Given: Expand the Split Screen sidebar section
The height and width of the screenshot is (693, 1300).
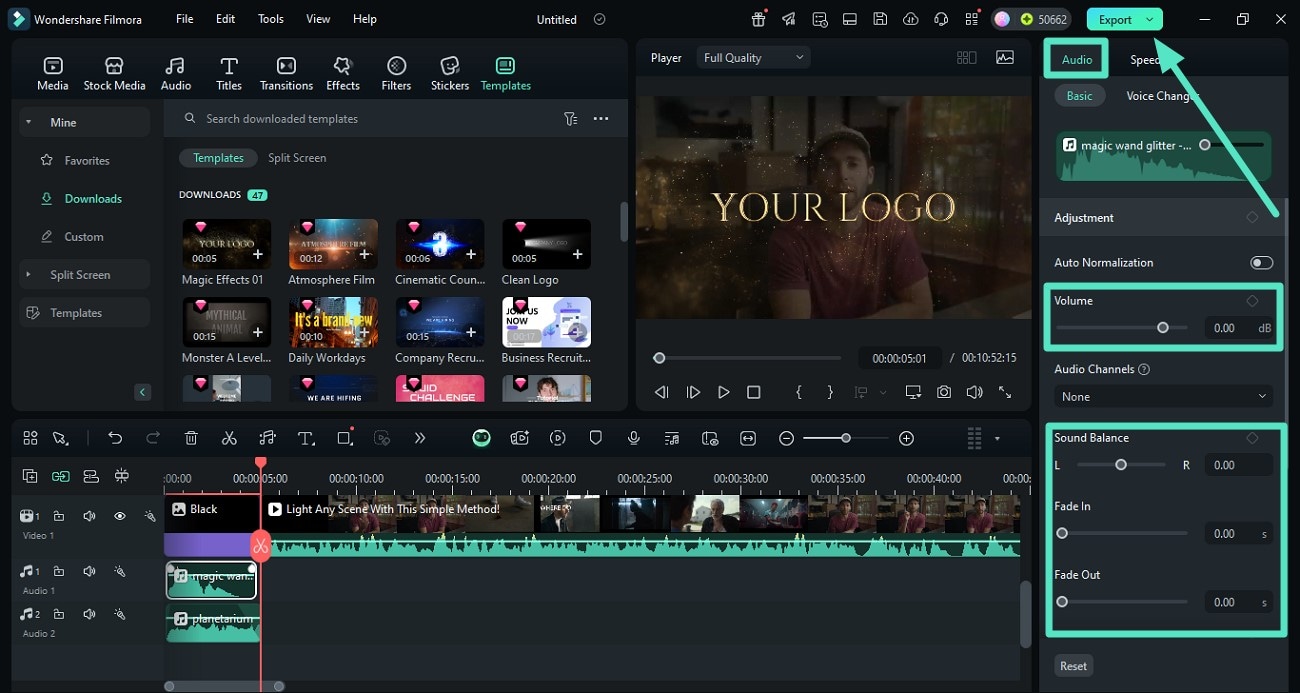Looking at the screenshot, I should click(80, 275).
